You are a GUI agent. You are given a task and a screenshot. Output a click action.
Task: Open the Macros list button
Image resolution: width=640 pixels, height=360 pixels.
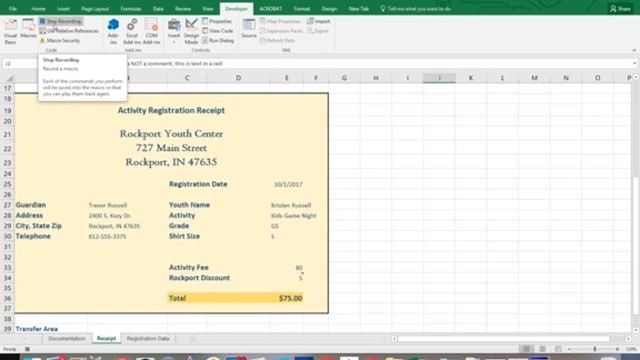29,29
